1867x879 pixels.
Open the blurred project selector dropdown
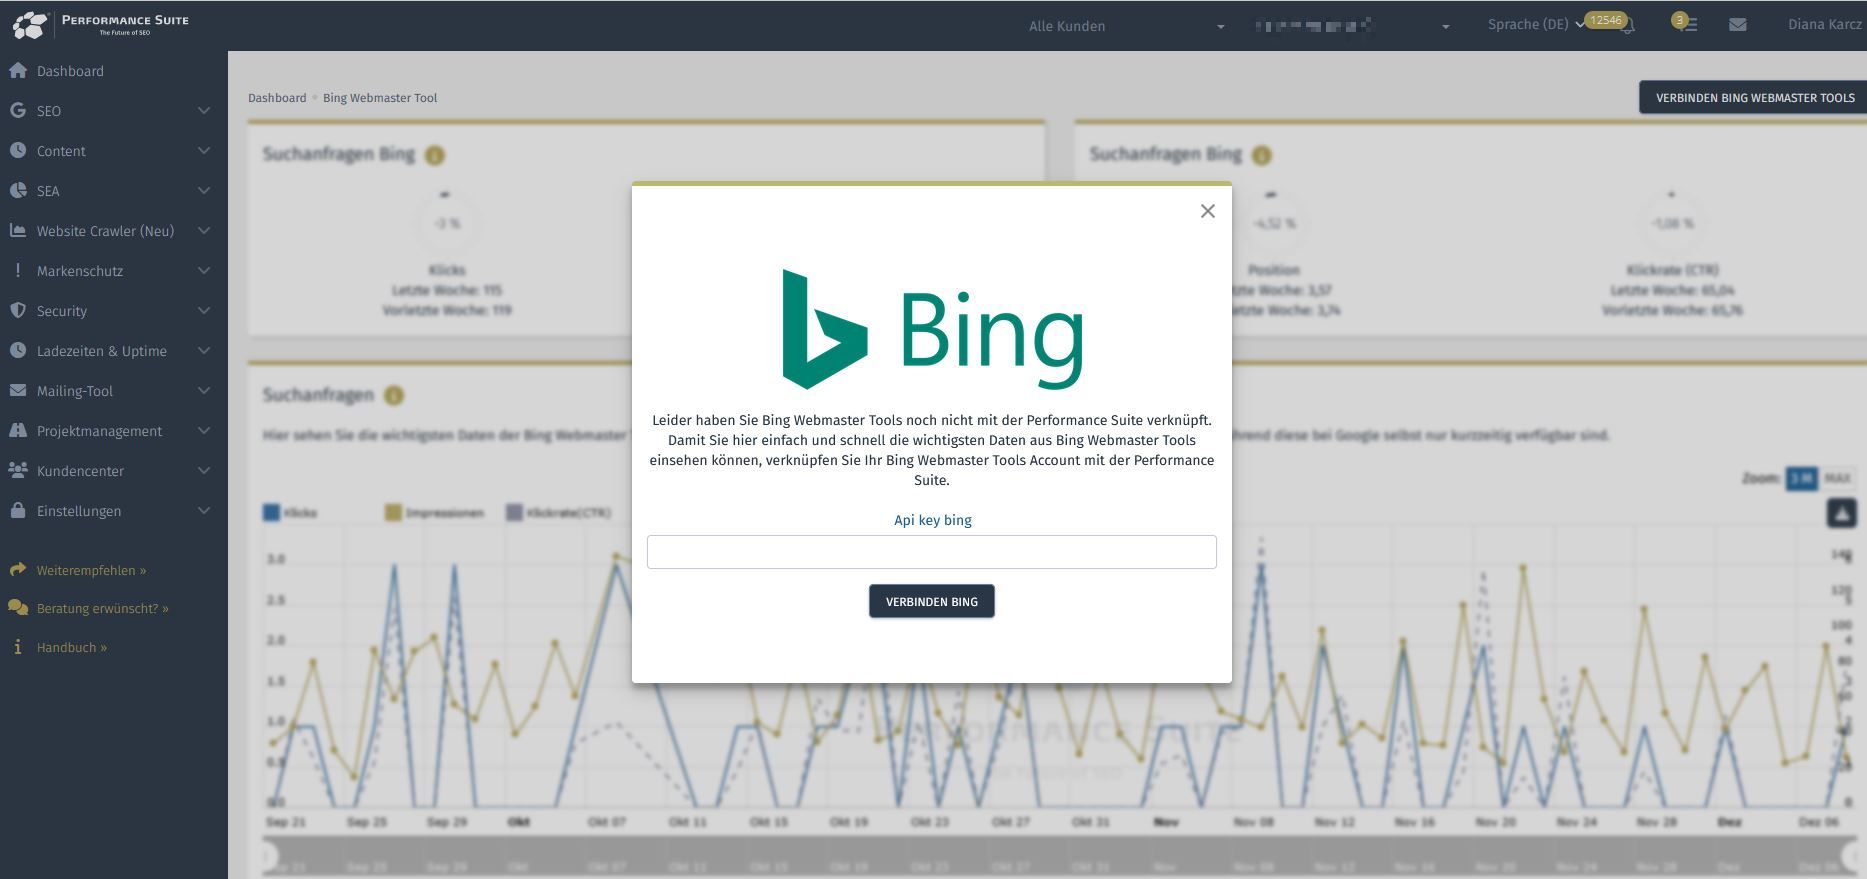click(1352, 26)
